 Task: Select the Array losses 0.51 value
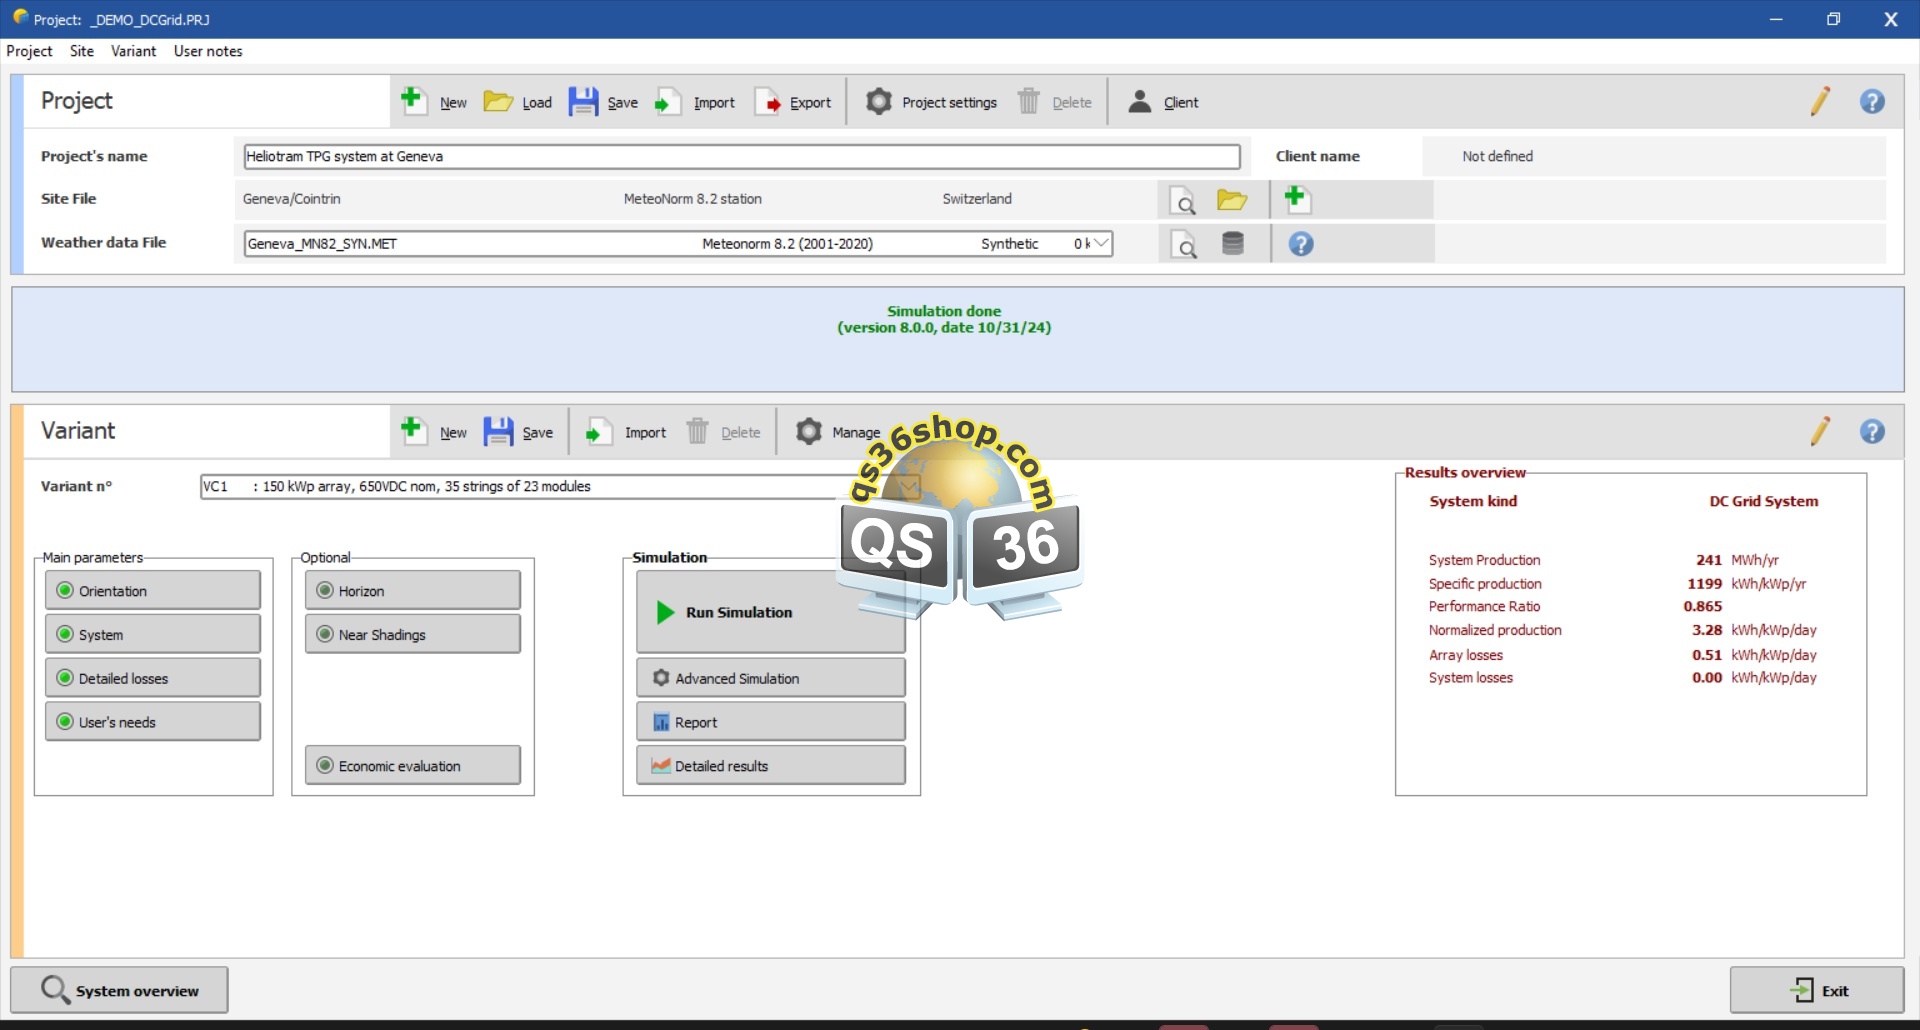click(1707, 655)
